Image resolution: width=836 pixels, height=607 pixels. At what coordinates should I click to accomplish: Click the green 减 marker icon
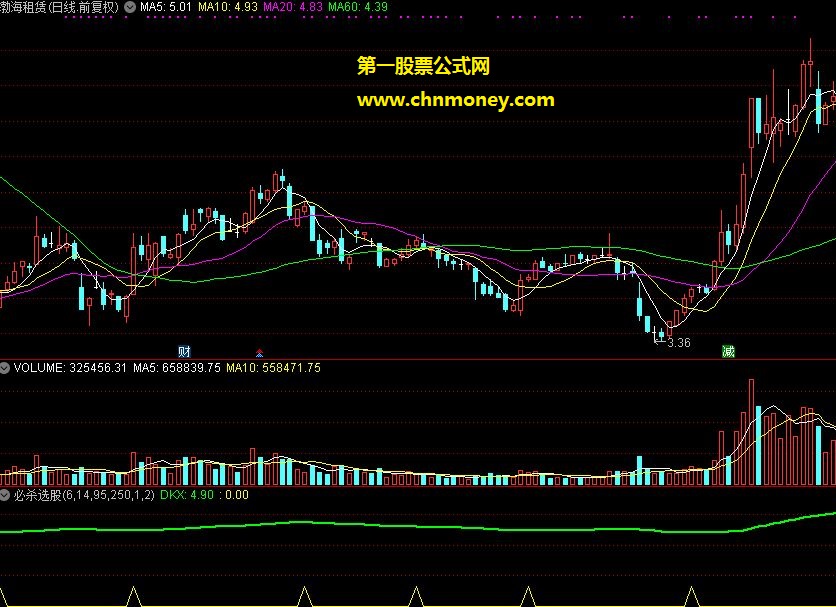pyautogui.click(x=728, y=352)
